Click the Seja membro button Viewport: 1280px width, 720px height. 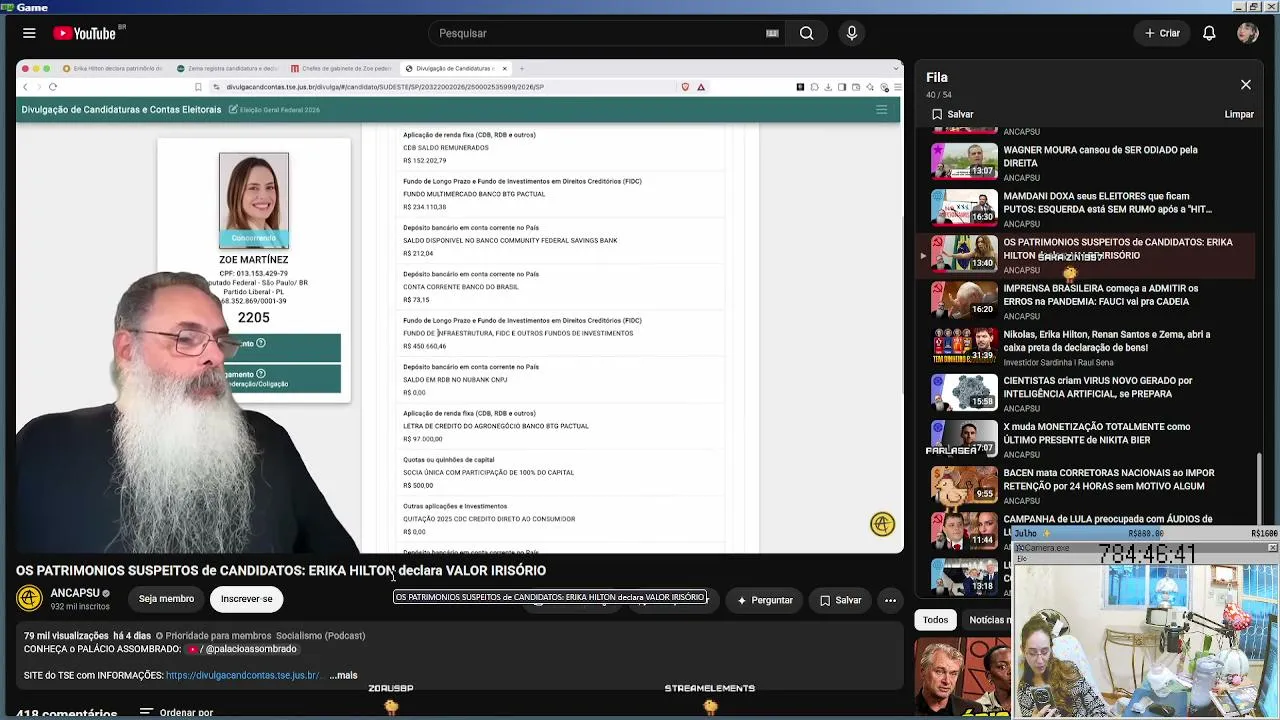click(x=166, y=599)
